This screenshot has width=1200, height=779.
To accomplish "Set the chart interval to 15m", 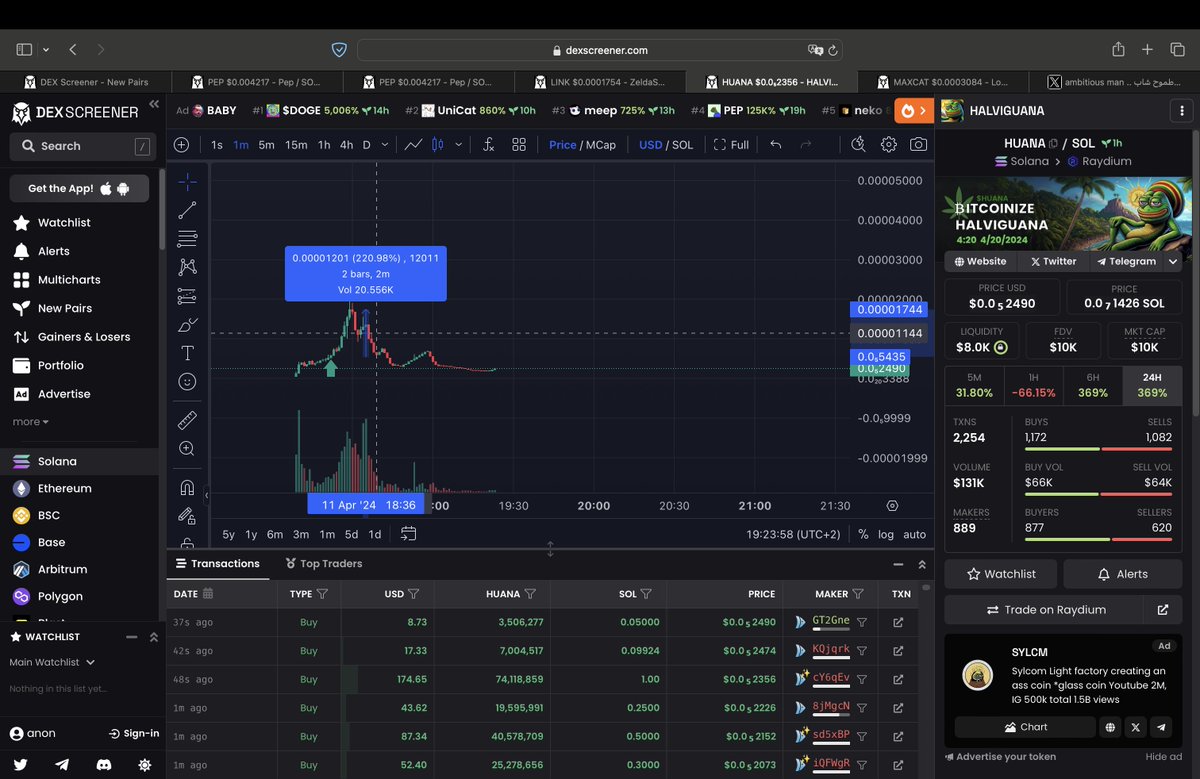I will [x=296, y=145].
